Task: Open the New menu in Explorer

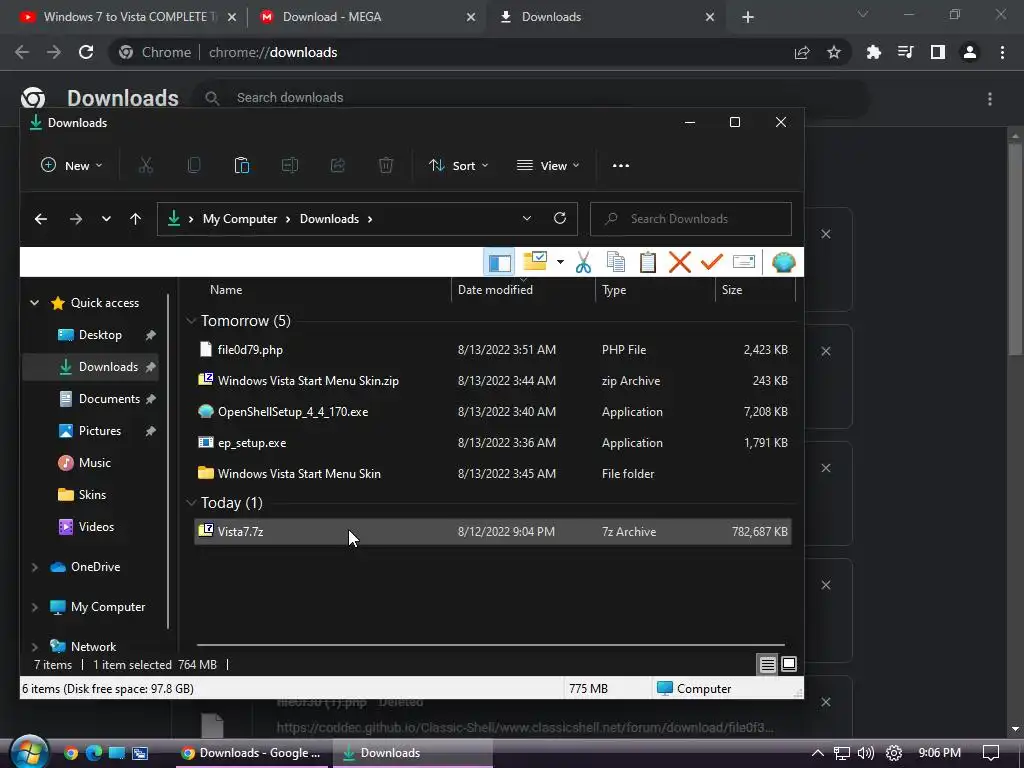Action: (x=71, y=166)
